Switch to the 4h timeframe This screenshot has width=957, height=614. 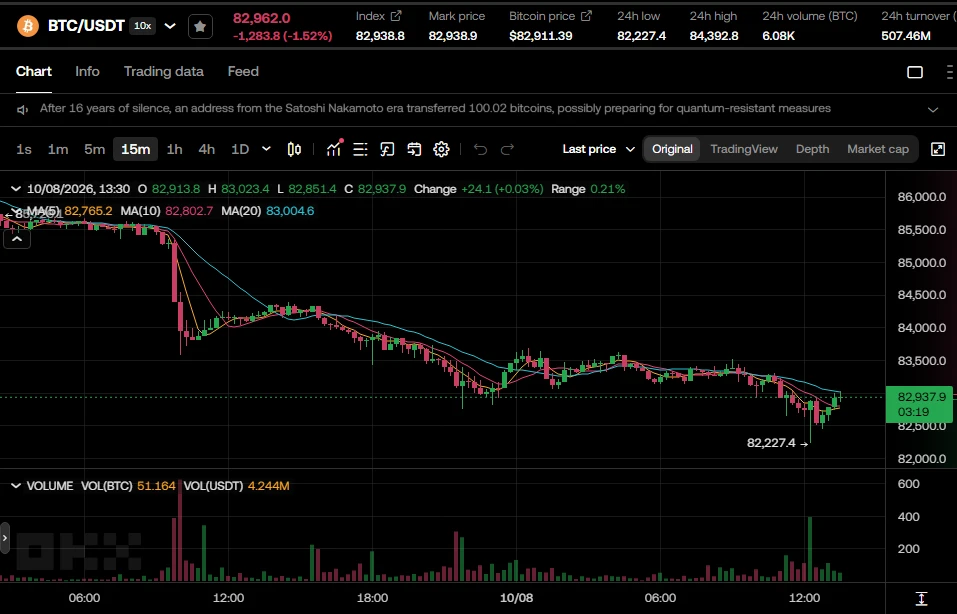click(x=207, y=149)
